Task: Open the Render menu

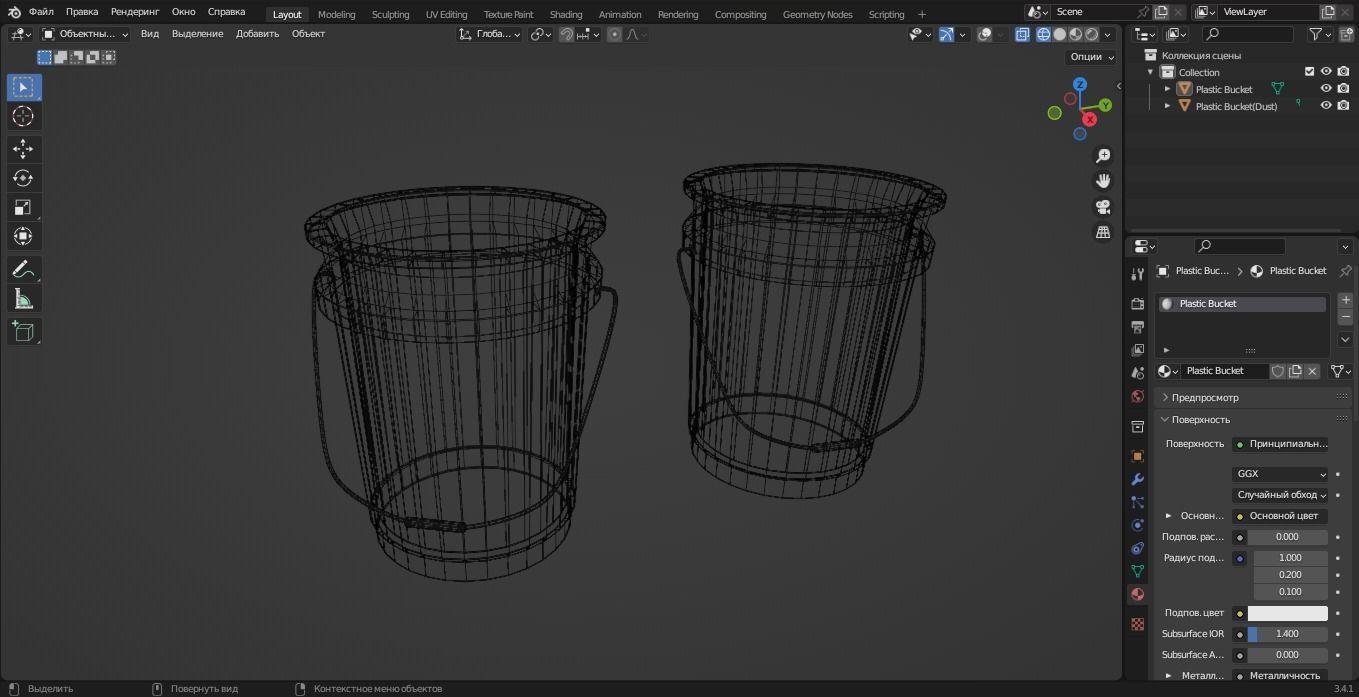Action: click(x=135, y=12)
